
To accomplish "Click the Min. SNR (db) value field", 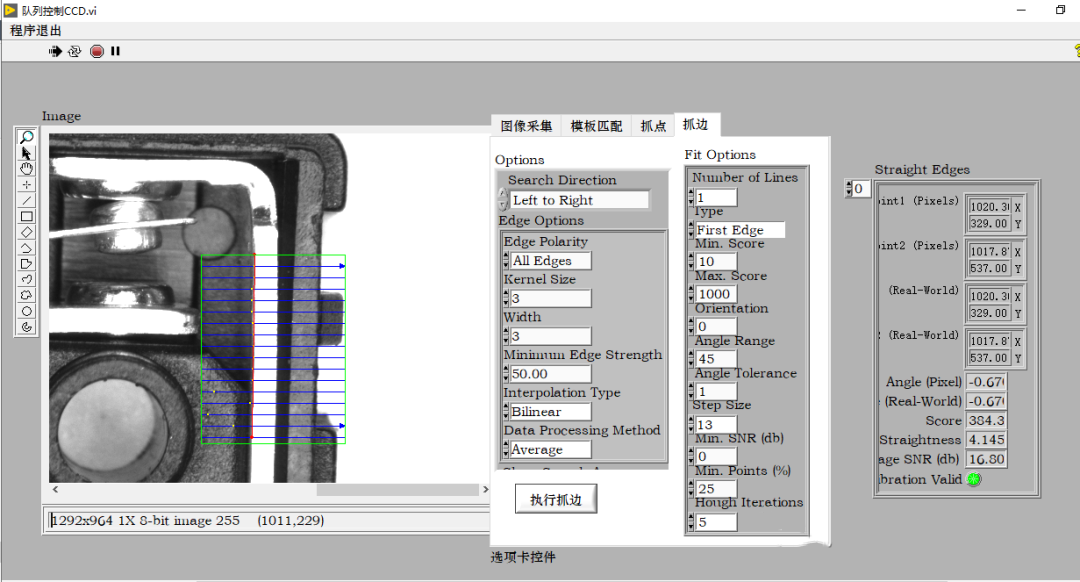I will (716, 456).
